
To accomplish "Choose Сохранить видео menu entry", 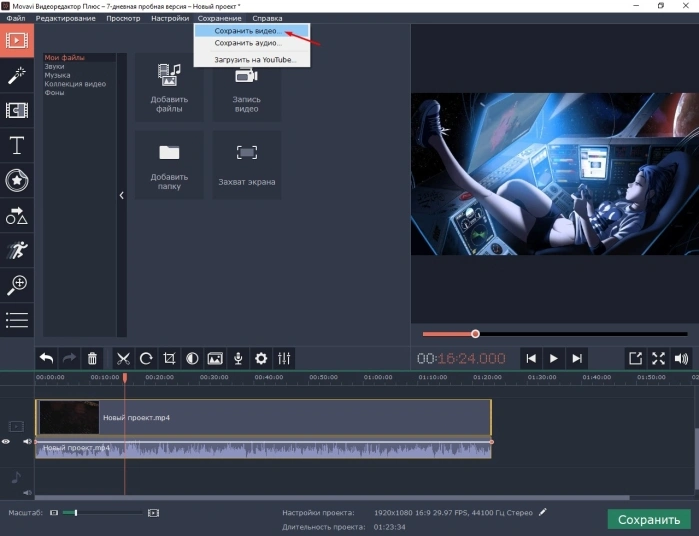I will point(252,31).
